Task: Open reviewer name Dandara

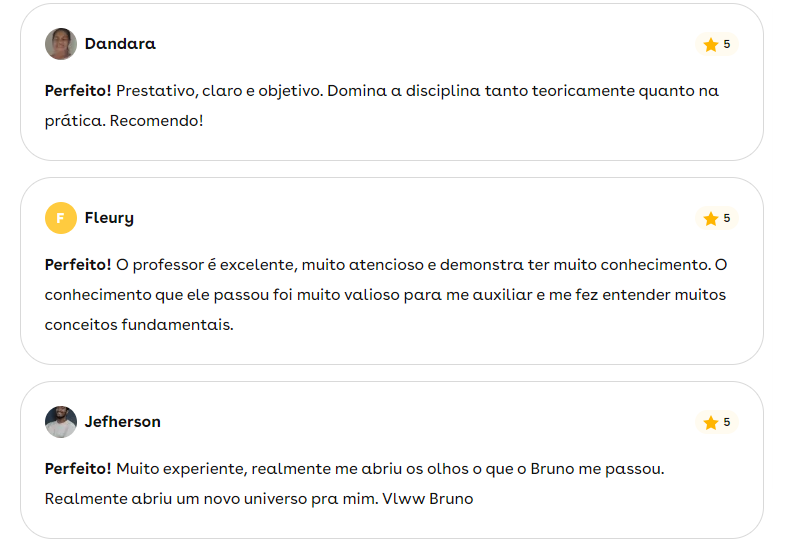Action: [120, 44]
